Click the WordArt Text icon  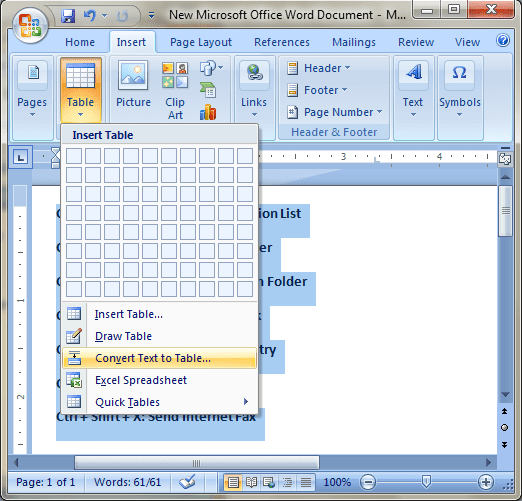click(414, 72)
